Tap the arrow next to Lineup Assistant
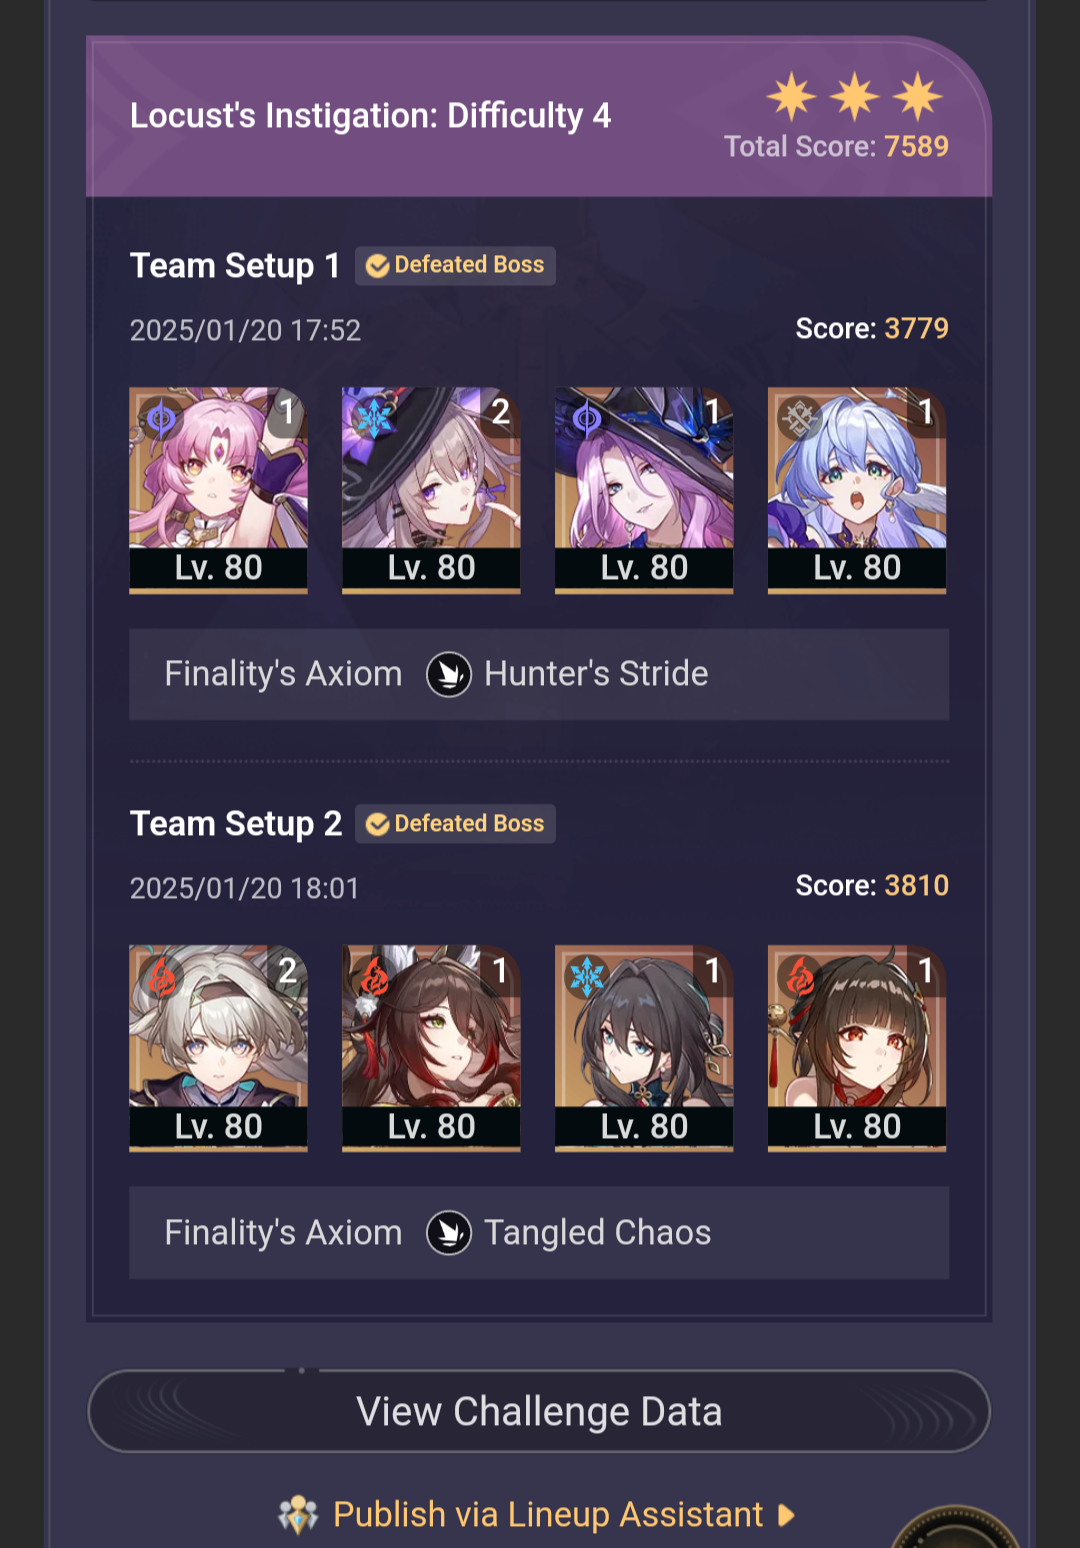 pyautogui.click(x=786, y=1515)
